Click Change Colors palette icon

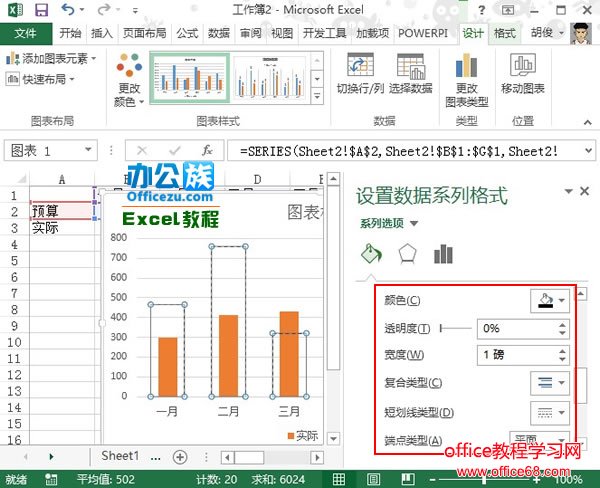coord(129,64)
